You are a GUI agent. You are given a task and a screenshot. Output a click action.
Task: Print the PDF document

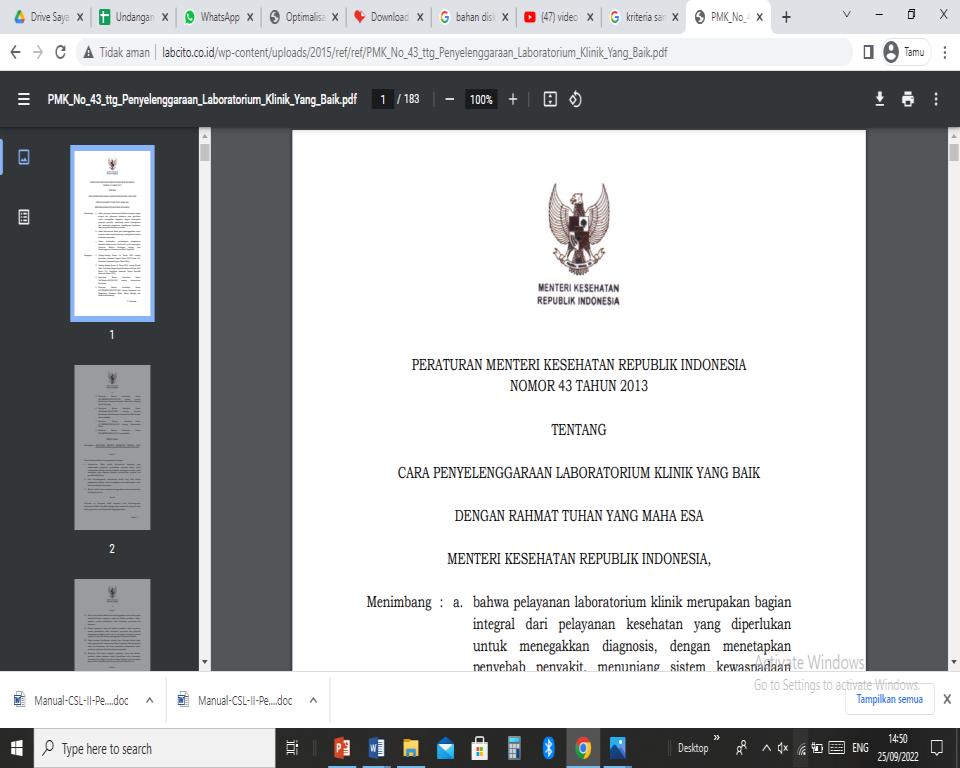click(907, 99)
